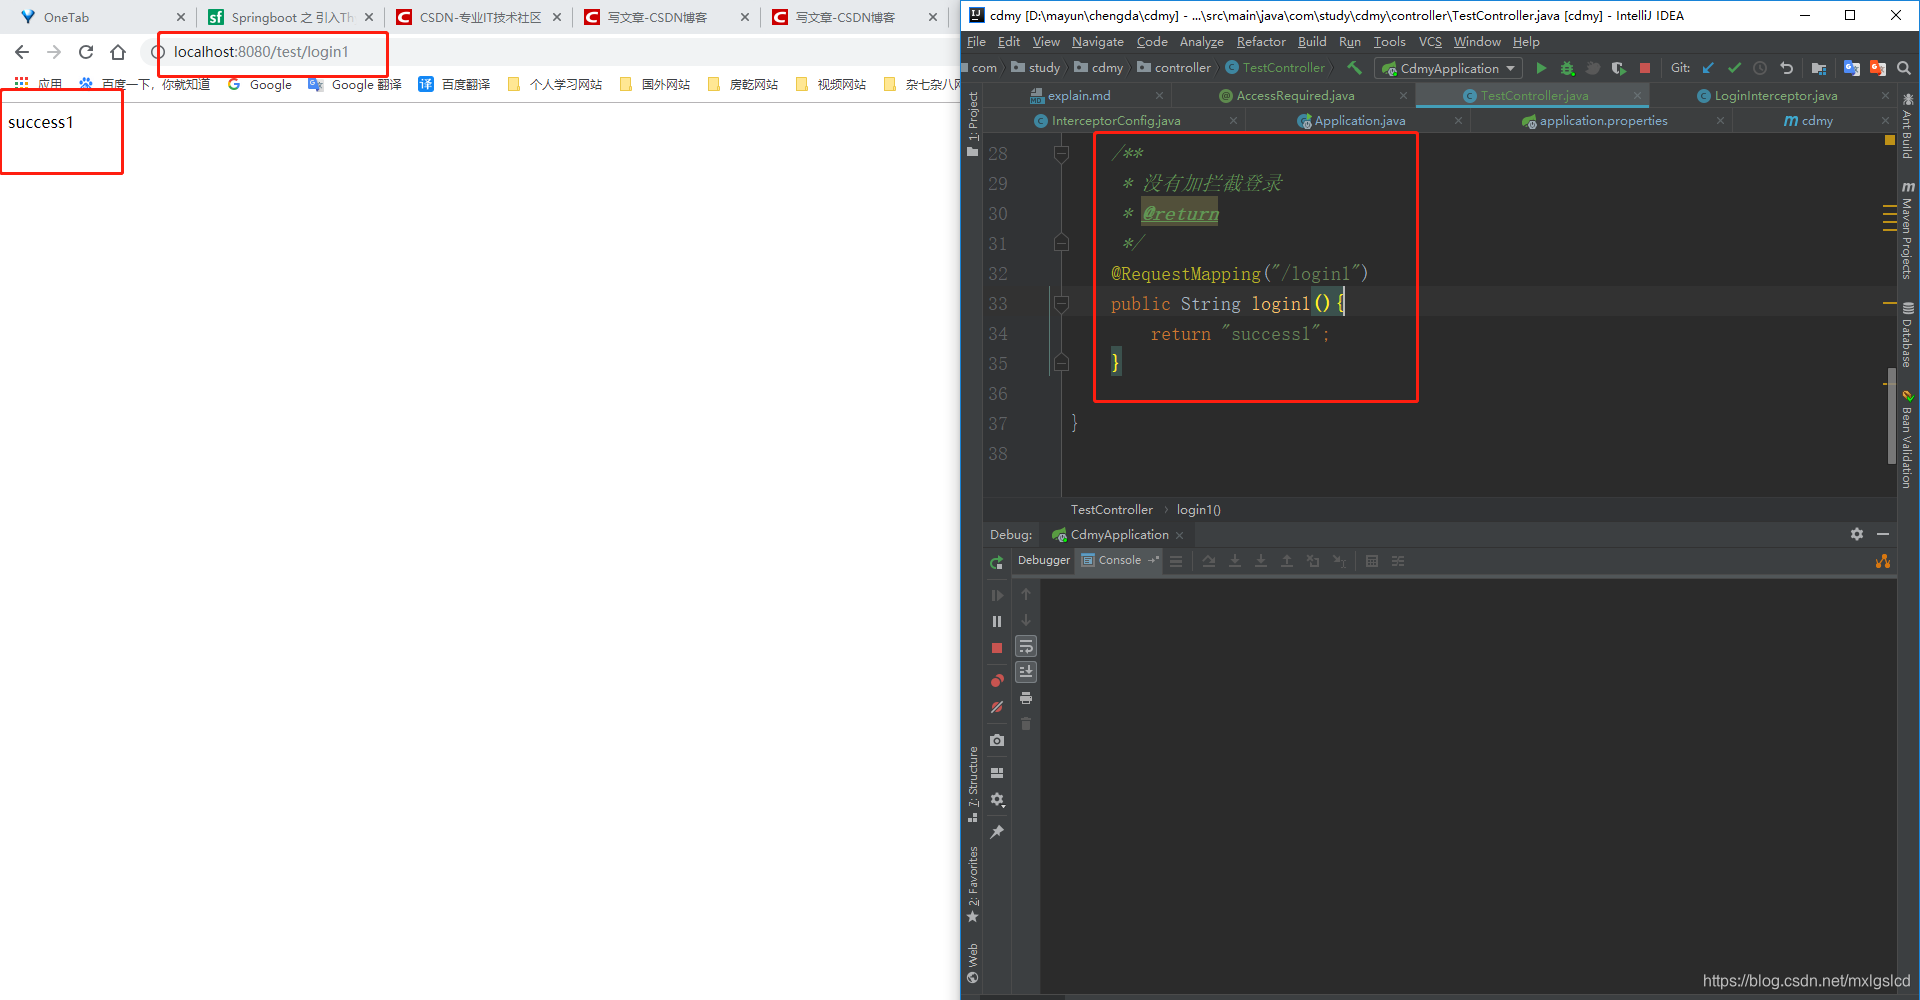Run CdmyApplication with green play icon

click(x=1541, y=68)
